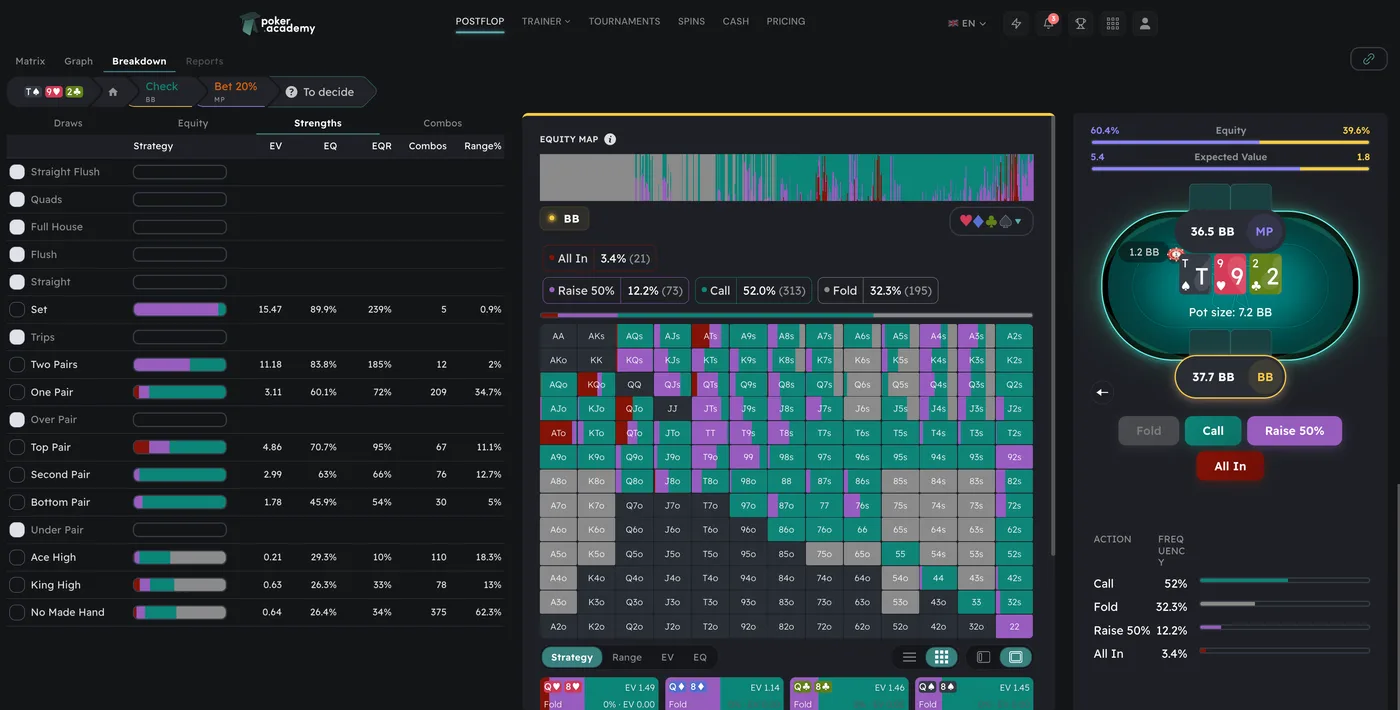
Task: Open the EN language dropdown
Action: (967, 23)
